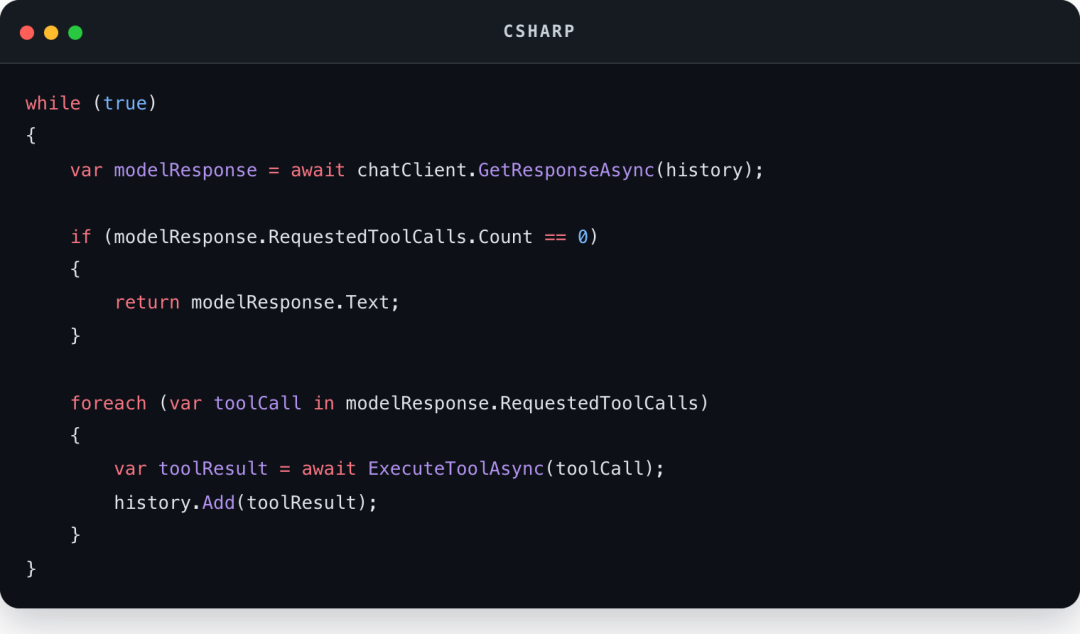1080x634 pixels.
Task: Click the red close window dot
Action: [x=27, y=32]
